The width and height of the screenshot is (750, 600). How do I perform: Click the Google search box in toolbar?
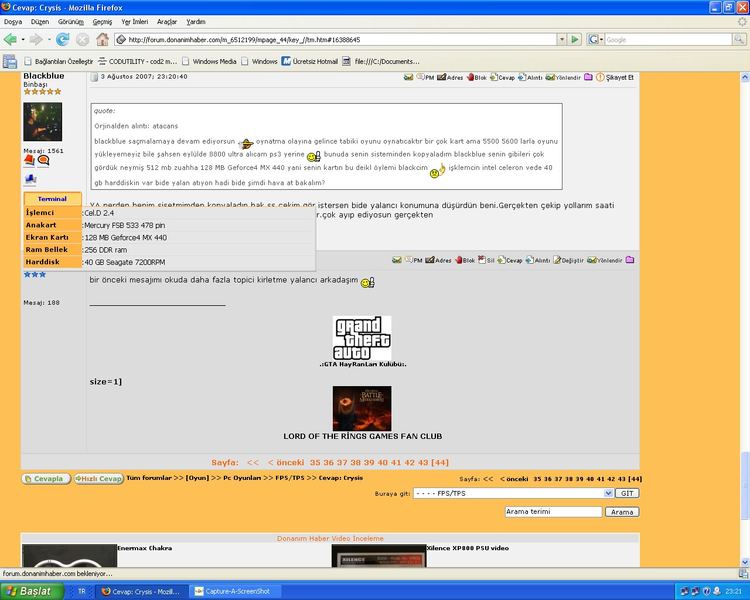[x=668, y=39]
